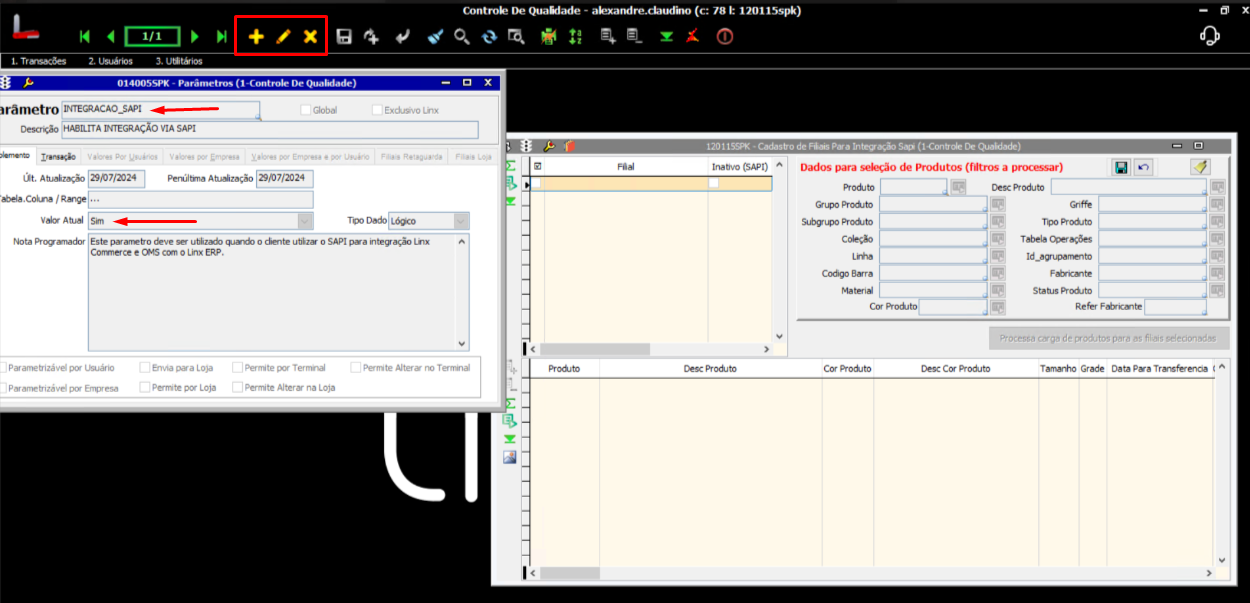Toggle the Global checkbox
The width and height of the screenshot is (1250, 603).
[306, 110]
